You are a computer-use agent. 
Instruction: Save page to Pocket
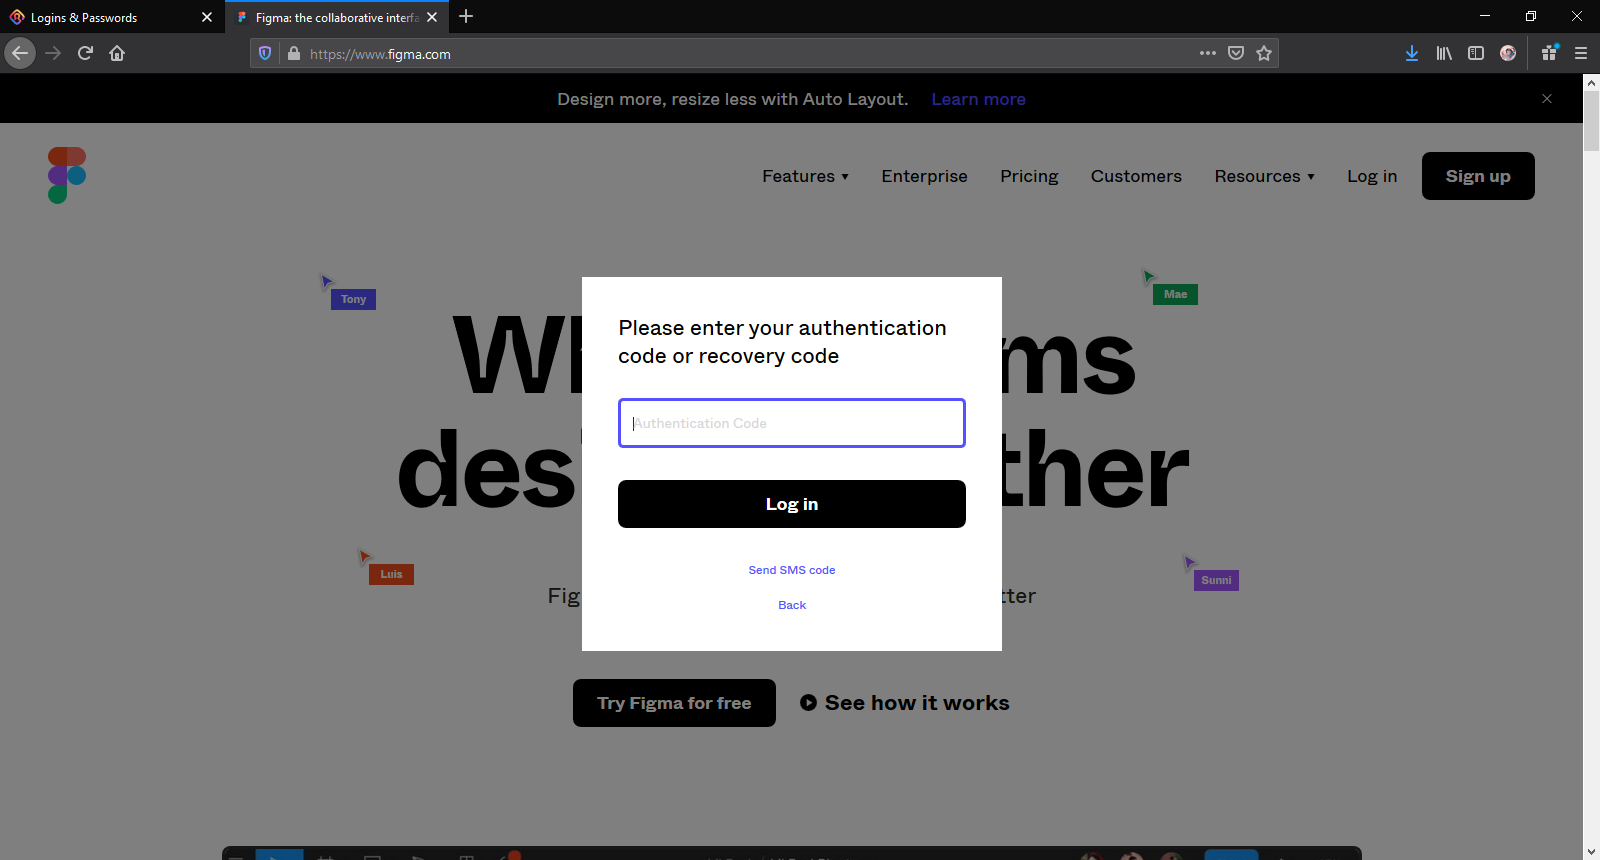[1236, 53]
